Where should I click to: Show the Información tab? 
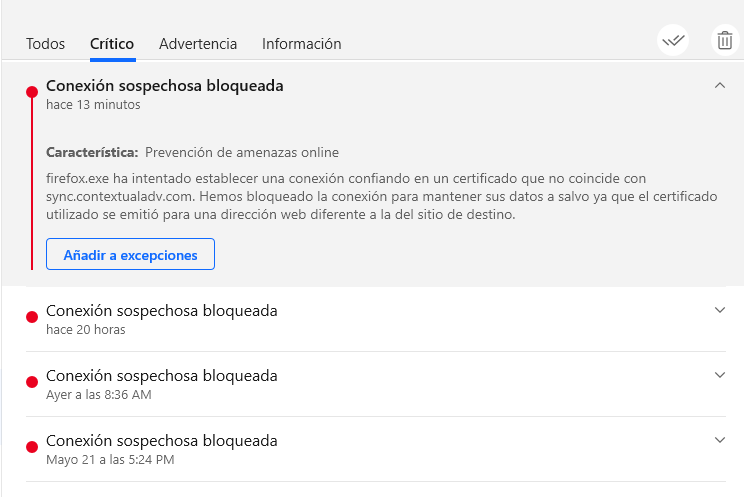[x=301, y=44]
